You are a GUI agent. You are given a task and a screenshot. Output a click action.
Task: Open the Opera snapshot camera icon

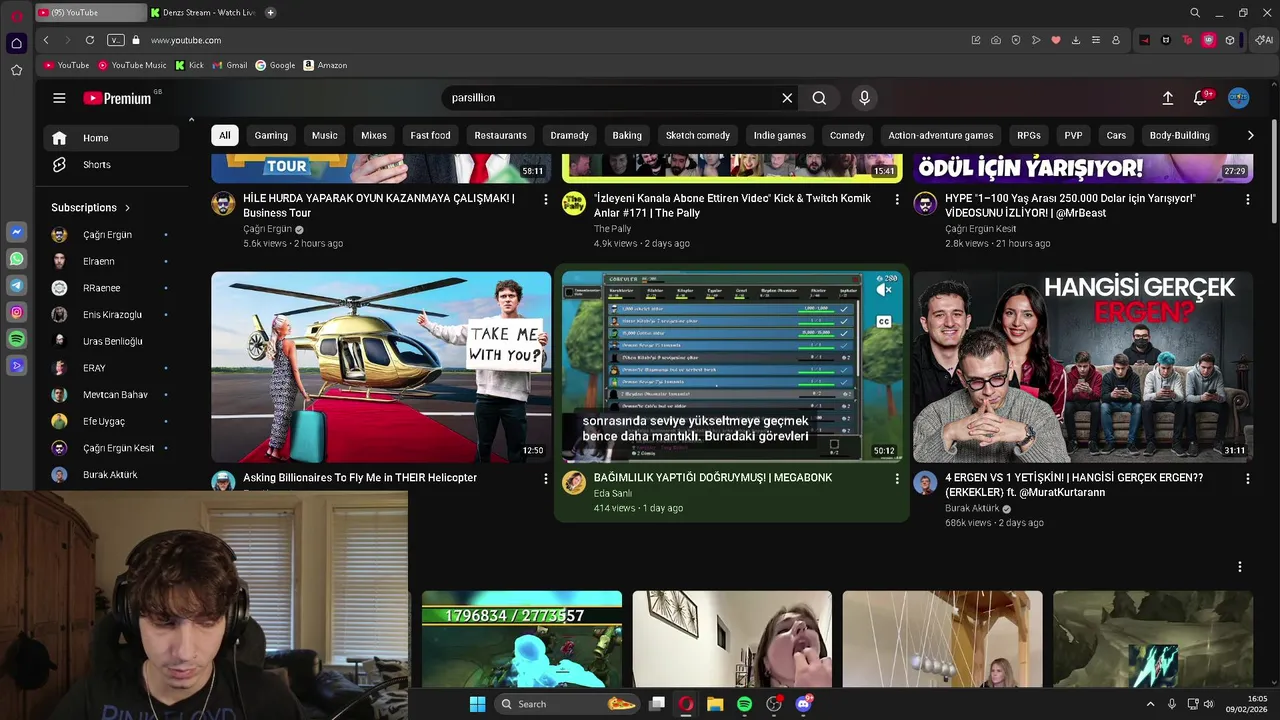(996, 40)
